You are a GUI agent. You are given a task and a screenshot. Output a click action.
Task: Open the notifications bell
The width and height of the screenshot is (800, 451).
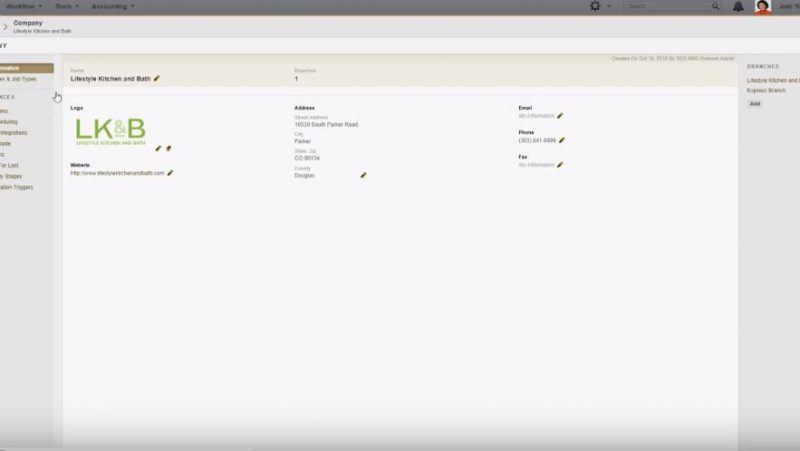(738, 6)
